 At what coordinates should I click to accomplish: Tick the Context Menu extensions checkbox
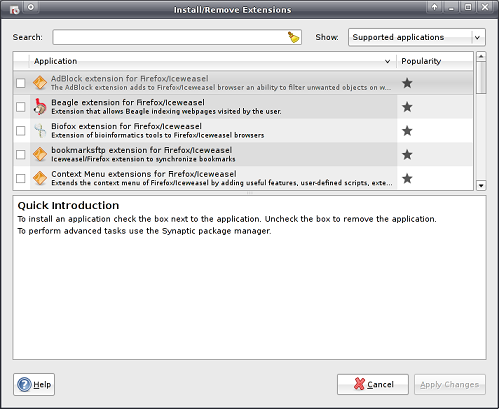click(21, 178)
